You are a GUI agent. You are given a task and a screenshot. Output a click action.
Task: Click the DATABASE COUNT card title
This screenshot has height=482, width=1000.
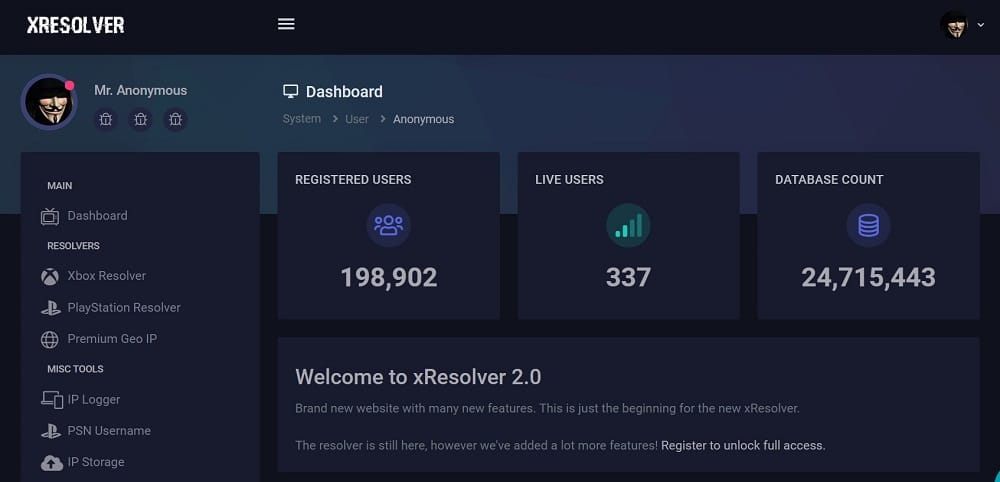829,180
